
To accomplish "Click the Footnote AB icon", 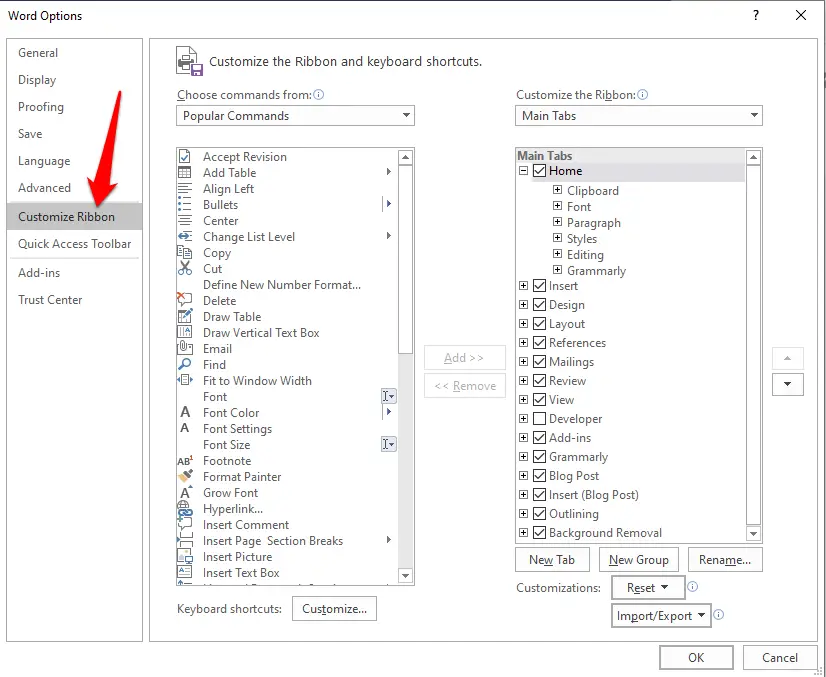I will click(185, 460).
